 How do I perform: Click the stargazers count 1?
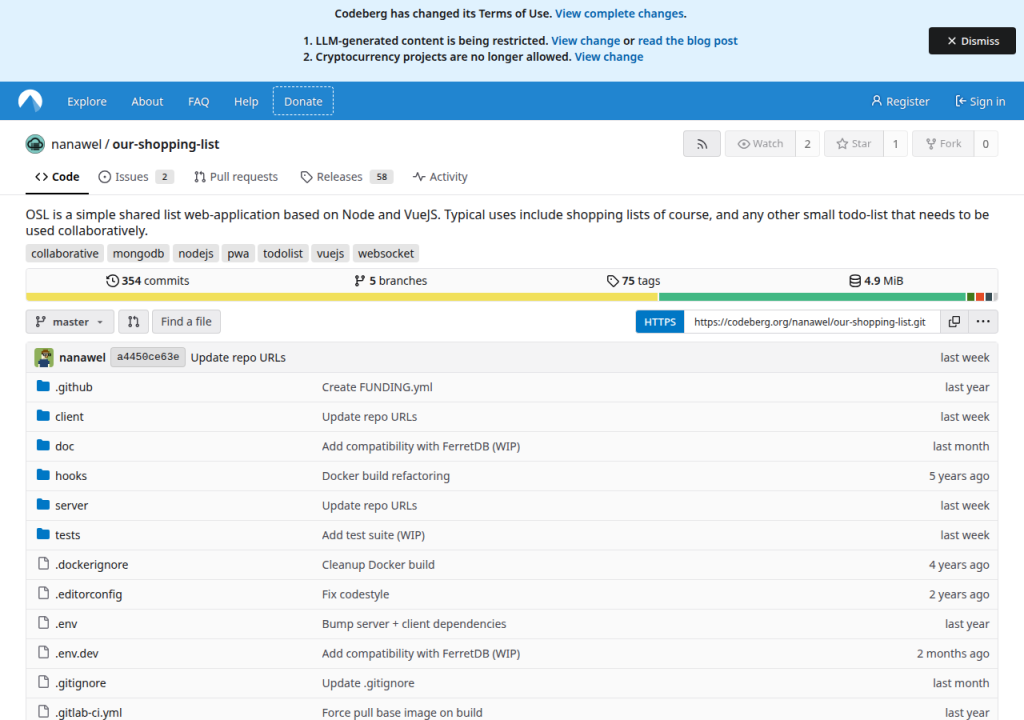point(895,144)
